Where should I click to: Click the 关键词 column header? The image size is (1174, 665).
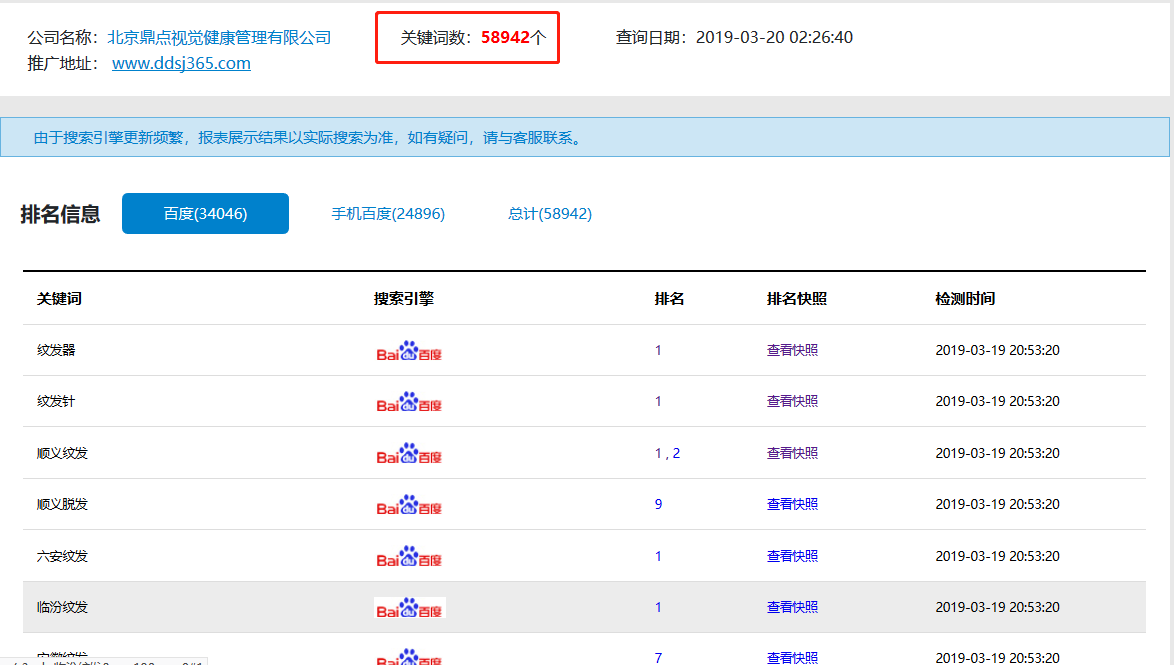tap(59, 299)
